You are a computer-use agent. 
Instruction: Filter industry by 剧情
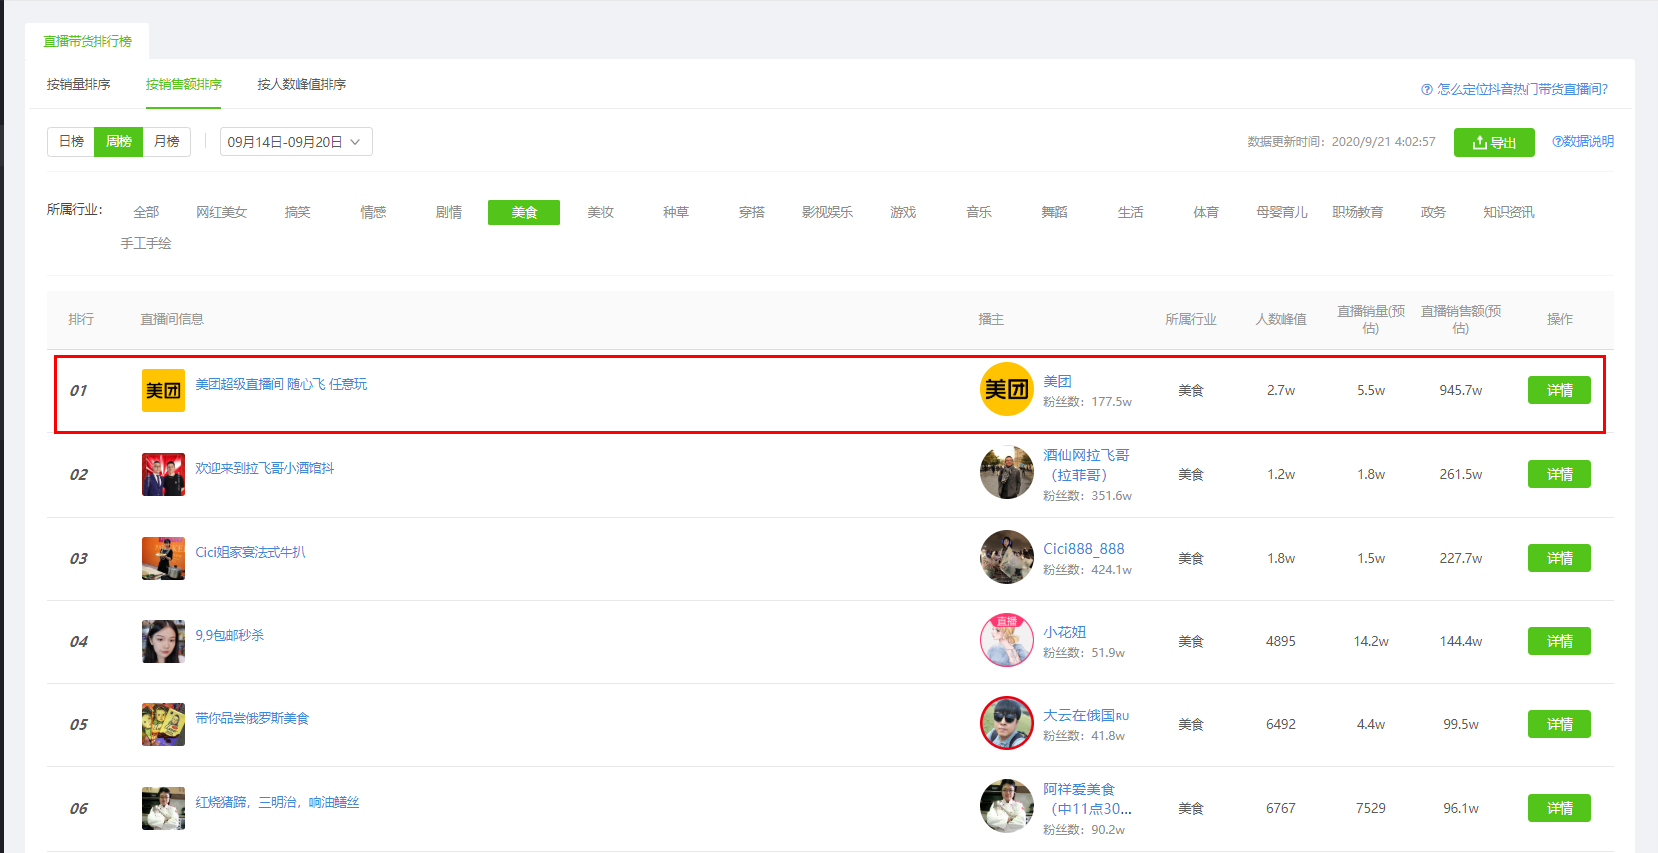(x=449, y=212)
